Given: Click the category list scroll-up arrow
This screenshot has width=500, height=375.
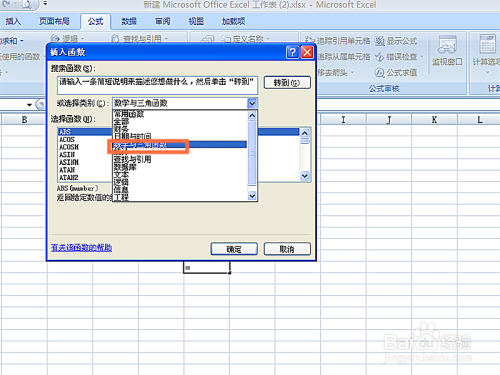Looking at the screenshot, I should (252, 115).
